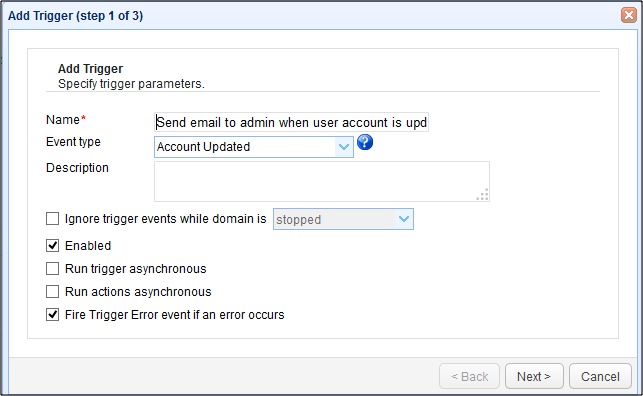Uncheck Fire Trigger Error event if an error occurs
This screenshot has width=643, height=396.
click(52, 314)
